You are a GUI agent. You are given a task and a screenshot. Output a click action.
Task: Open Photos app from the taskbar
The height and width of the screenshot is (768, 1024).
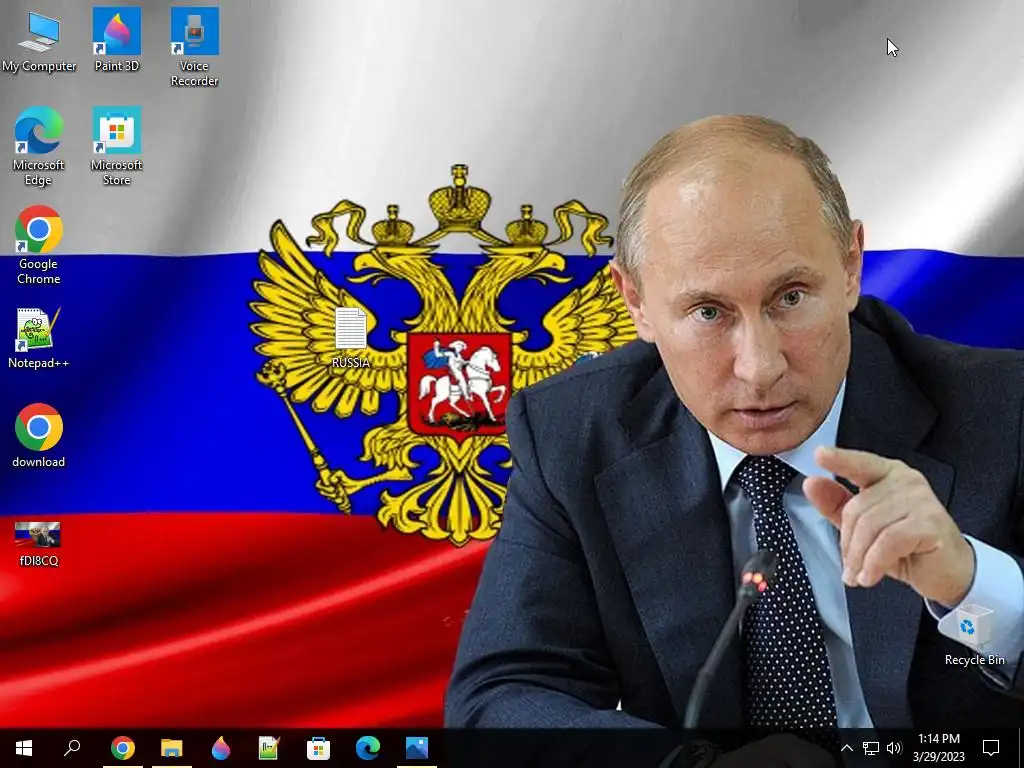pos(417,748)
